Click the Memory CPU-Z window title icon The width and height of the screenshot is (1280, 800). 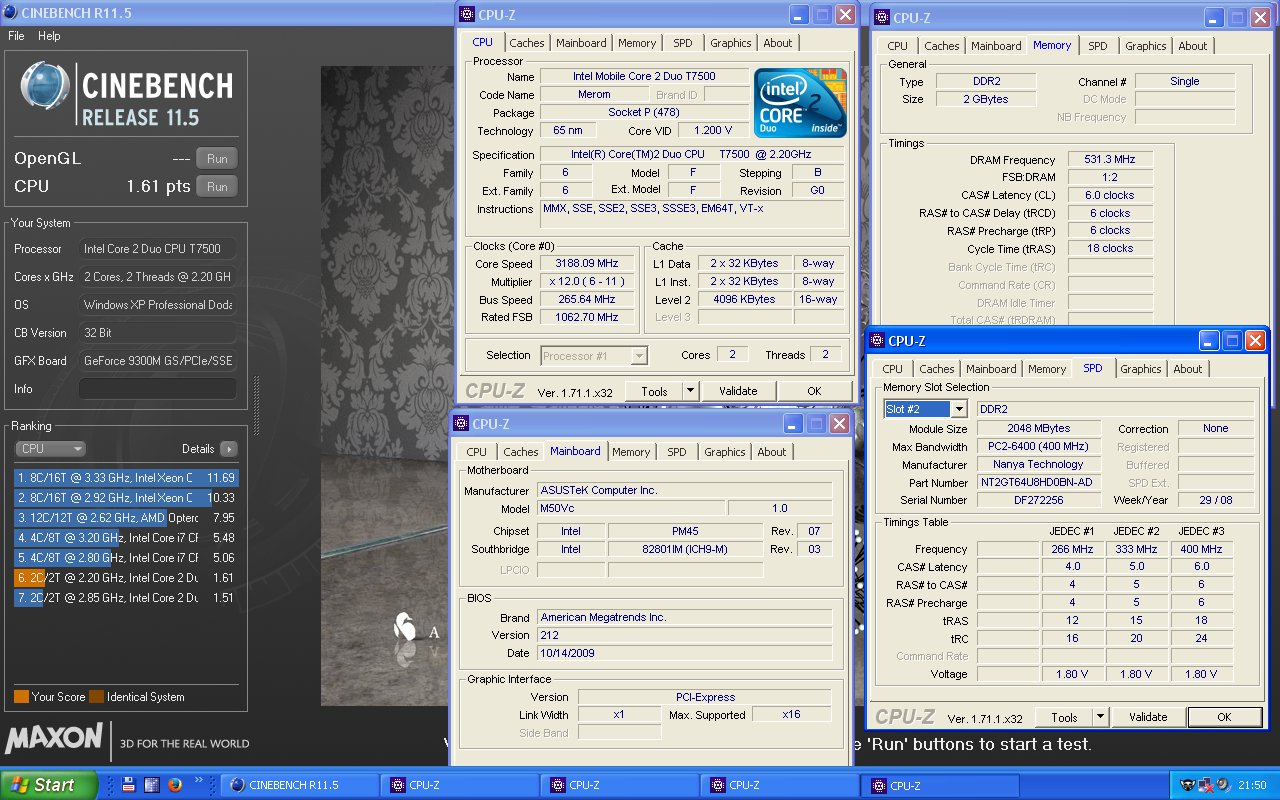(x=881, y=17)
